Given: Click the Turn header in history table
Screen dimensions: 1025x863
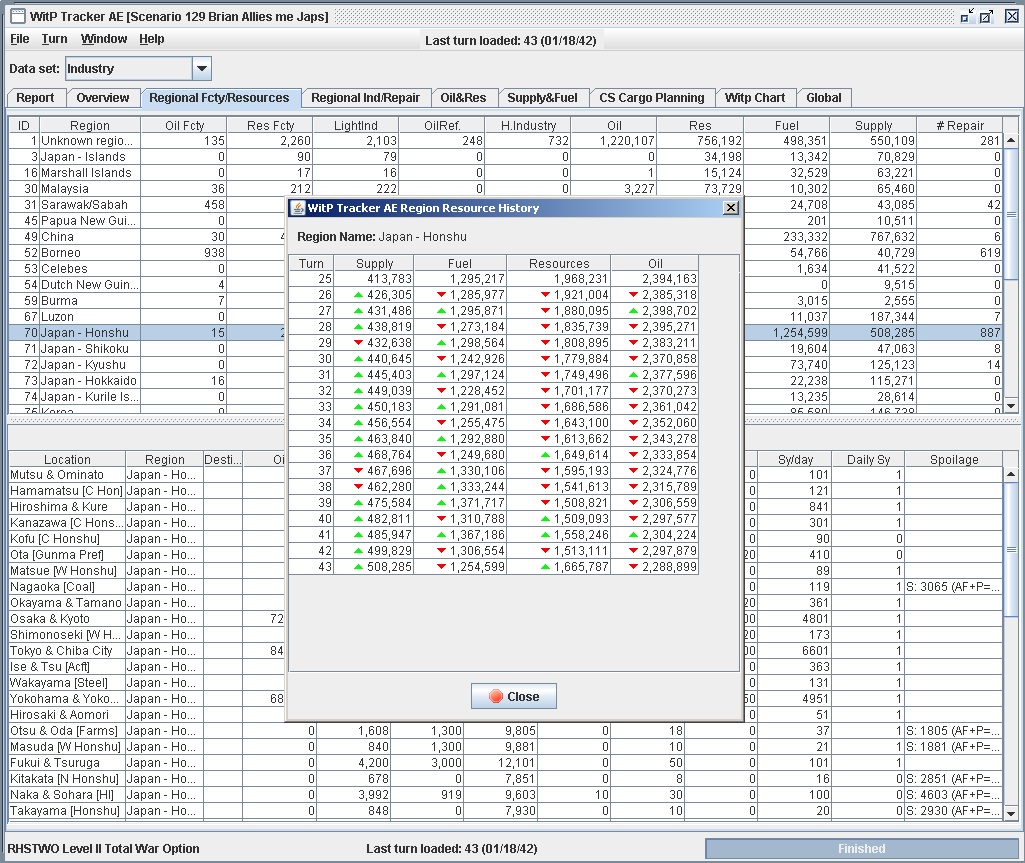Looking at the screenshot, I should (x=311, y=263).
